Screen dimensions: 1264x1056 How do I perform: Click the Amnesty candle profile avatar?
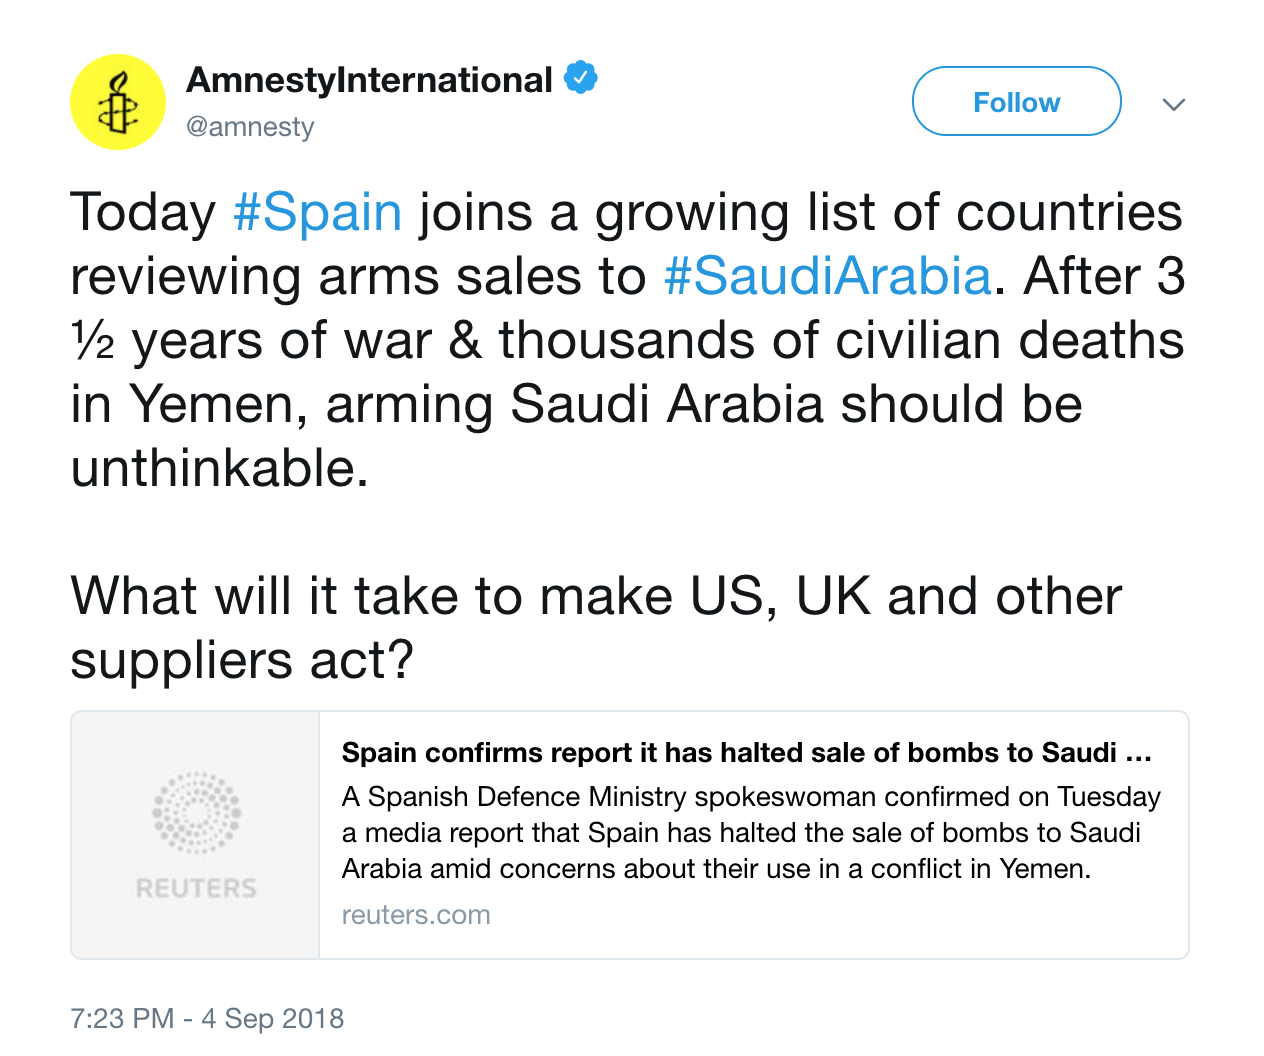click(x=117, y=102)
